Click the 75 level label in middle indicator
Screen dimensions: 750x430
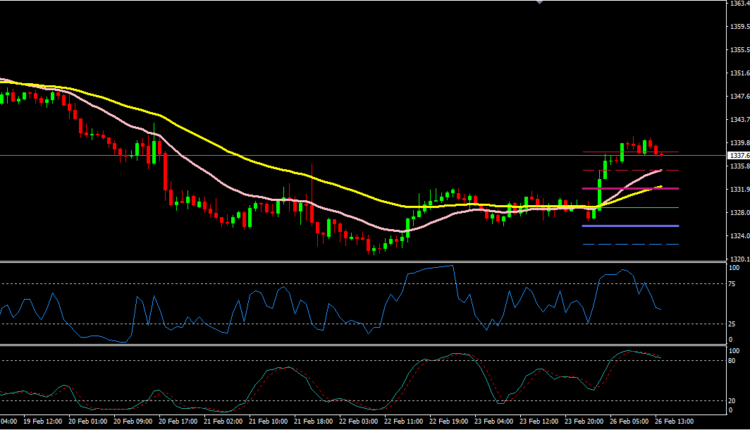(x=733, y=284)
